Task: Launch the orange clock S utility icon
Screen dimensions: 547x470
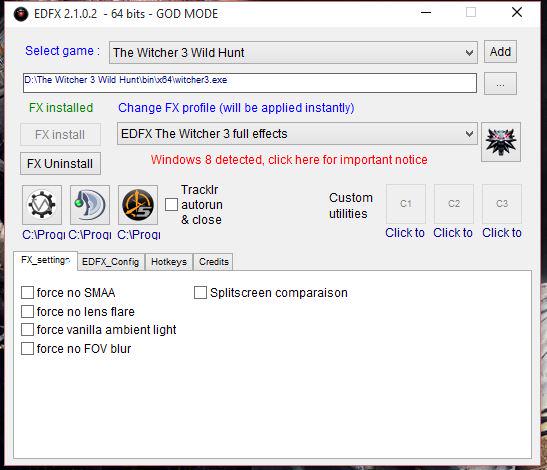Action: pos(138,205)
